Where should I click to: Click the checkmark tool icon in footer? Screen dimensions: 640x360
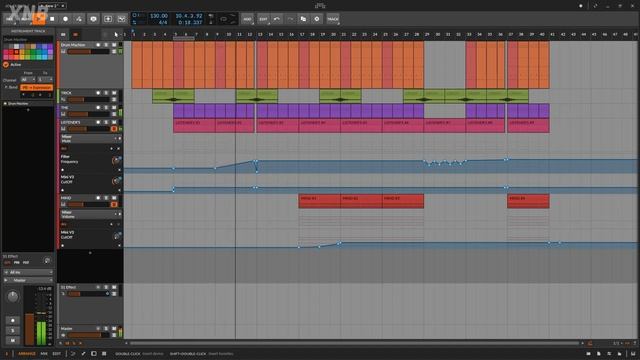point(83,354)
